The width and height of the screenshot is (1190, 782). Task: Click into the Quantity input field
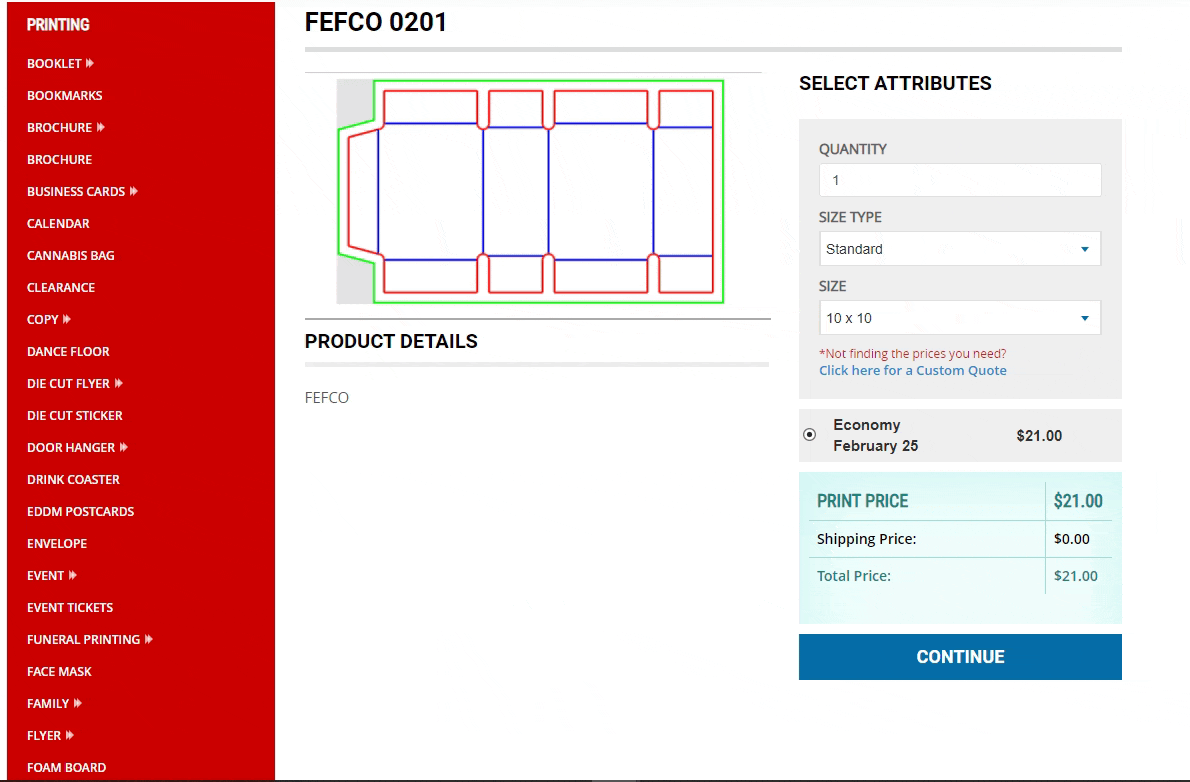959,181
